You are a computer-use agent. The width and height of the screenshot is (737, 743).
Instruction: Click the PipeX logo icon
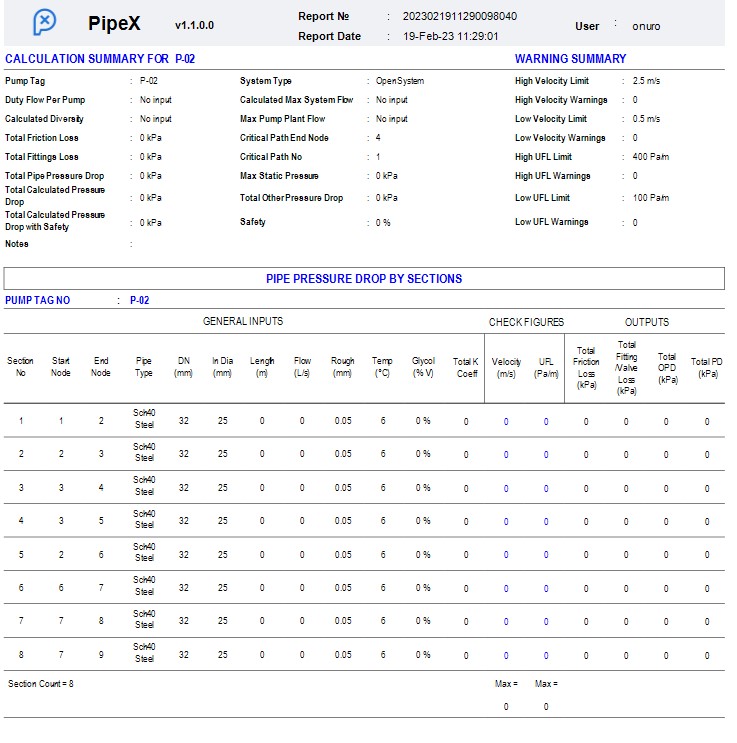(x=44, y=22)
